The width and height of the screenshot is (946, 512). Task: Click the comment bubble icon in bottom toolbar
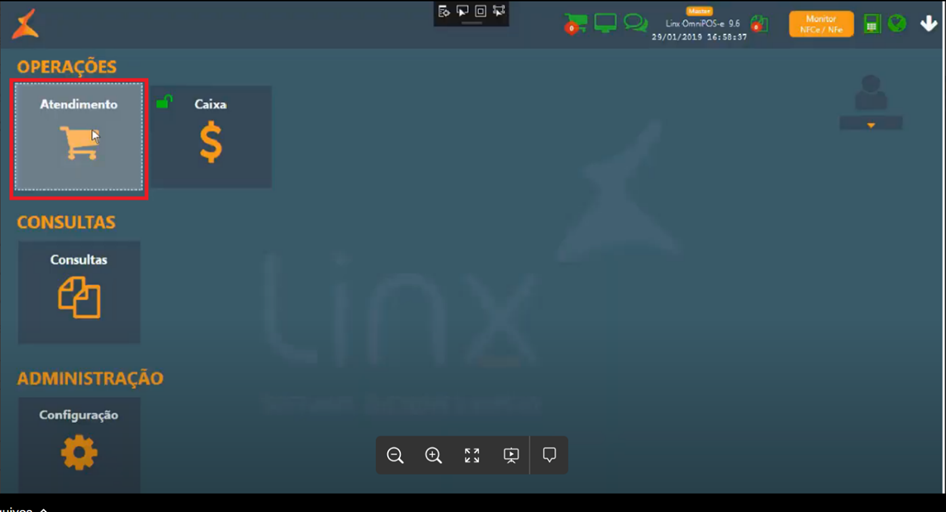point(549,455)
